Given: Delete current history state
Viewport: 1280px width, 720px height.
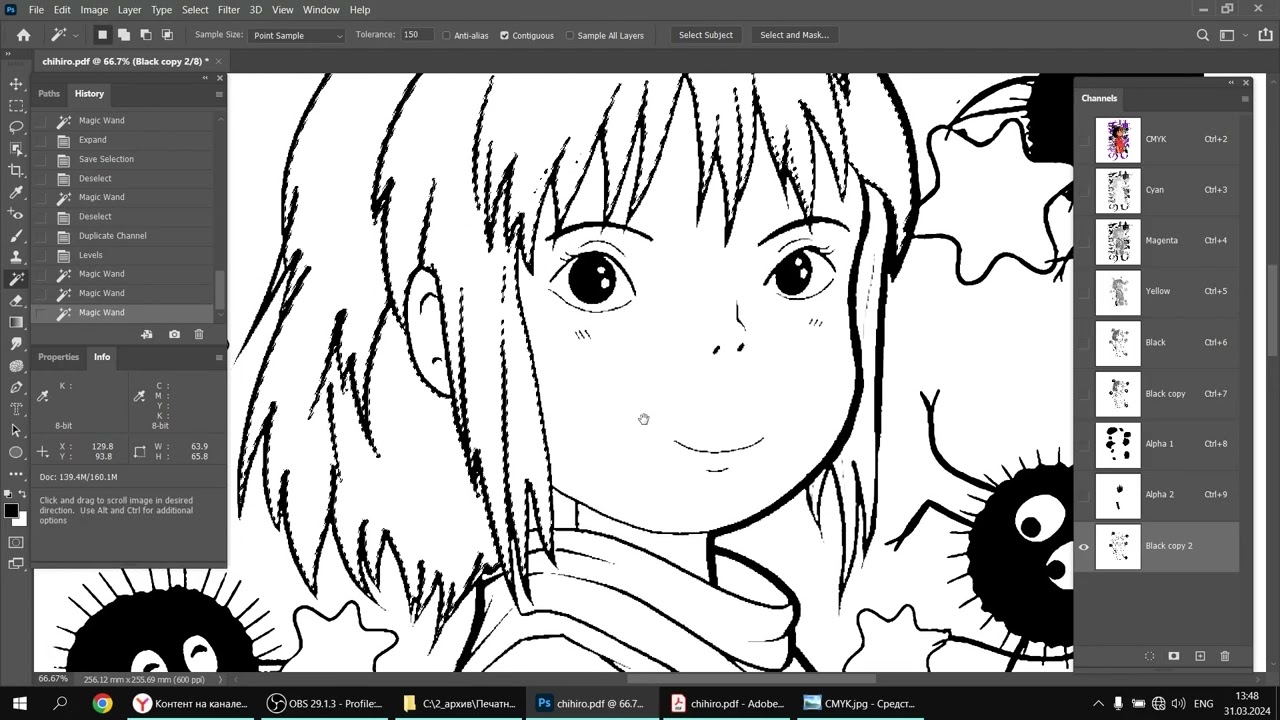Looking at the screenshot, I should [x=199, y=334].
